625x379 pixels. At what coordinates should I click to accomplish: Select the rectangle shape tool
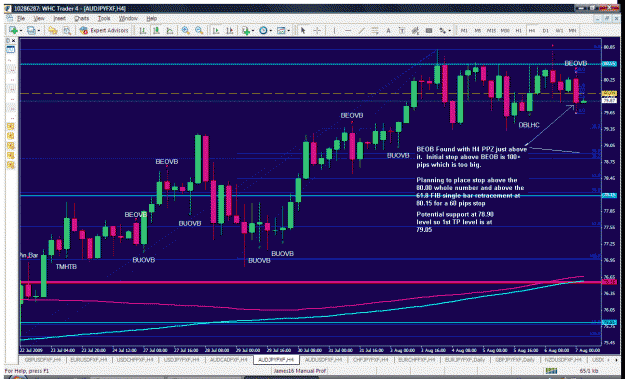pyautogui.click(x=429, y=31)
